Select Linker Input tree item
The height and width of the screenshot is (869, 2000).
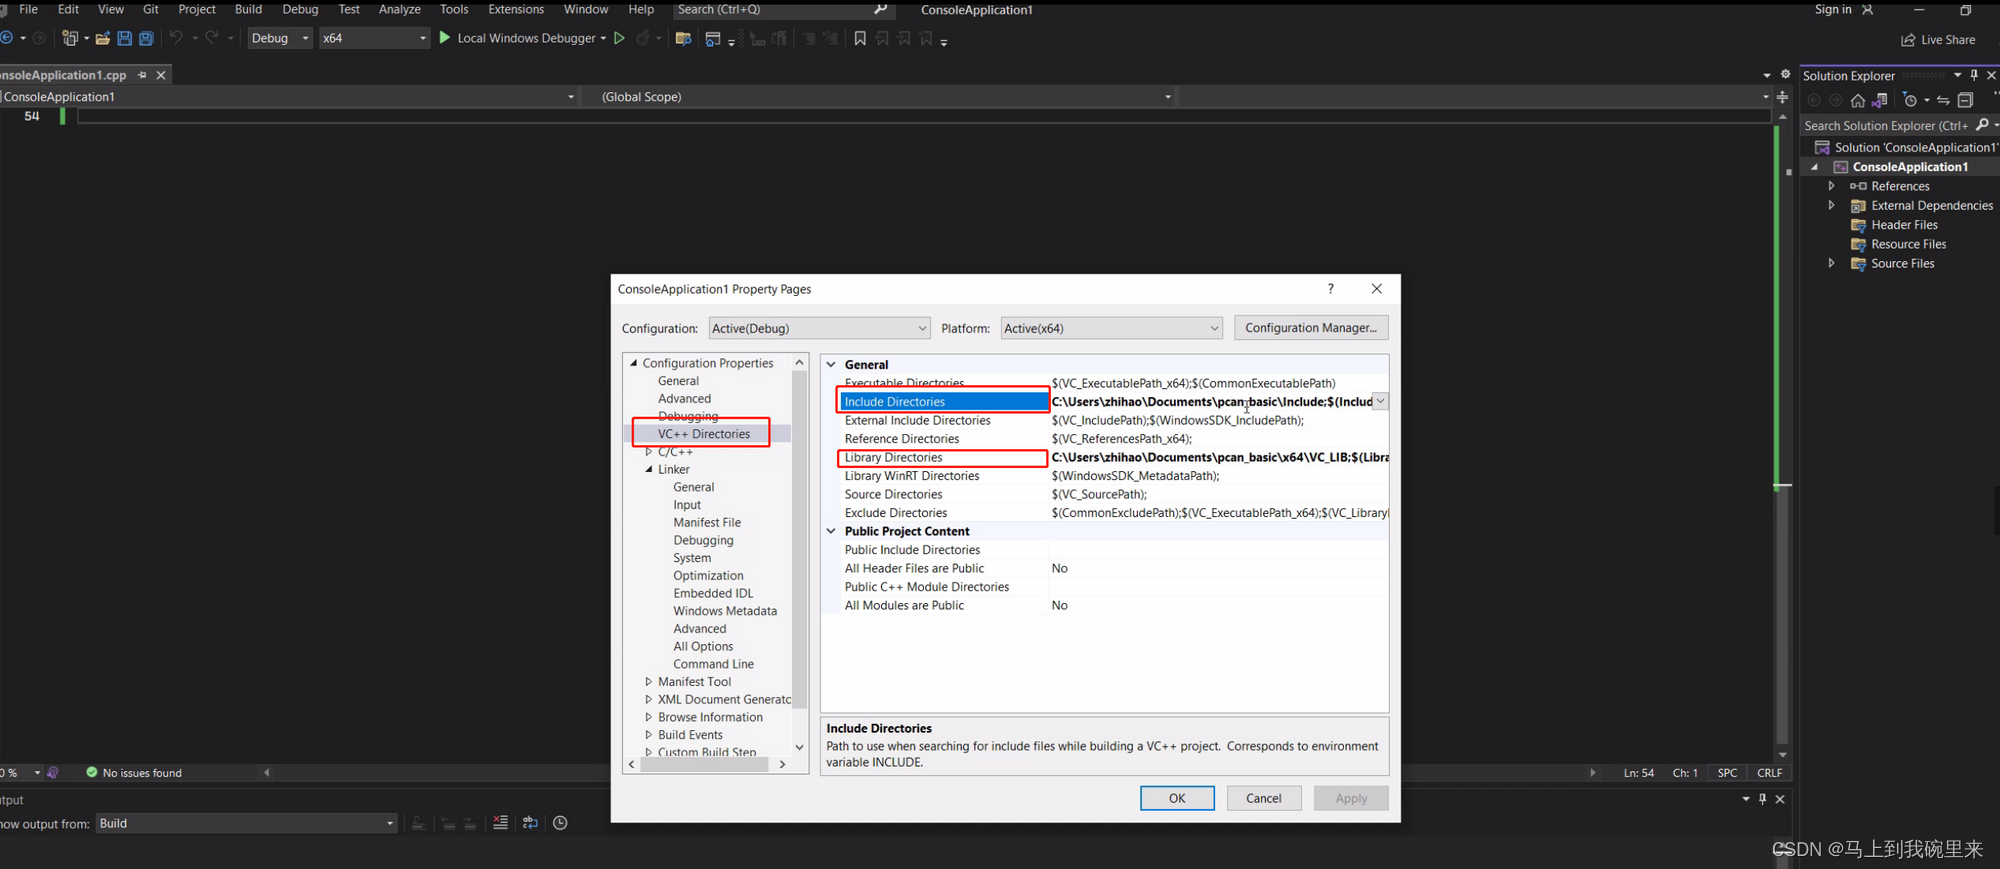click(687, 505)
